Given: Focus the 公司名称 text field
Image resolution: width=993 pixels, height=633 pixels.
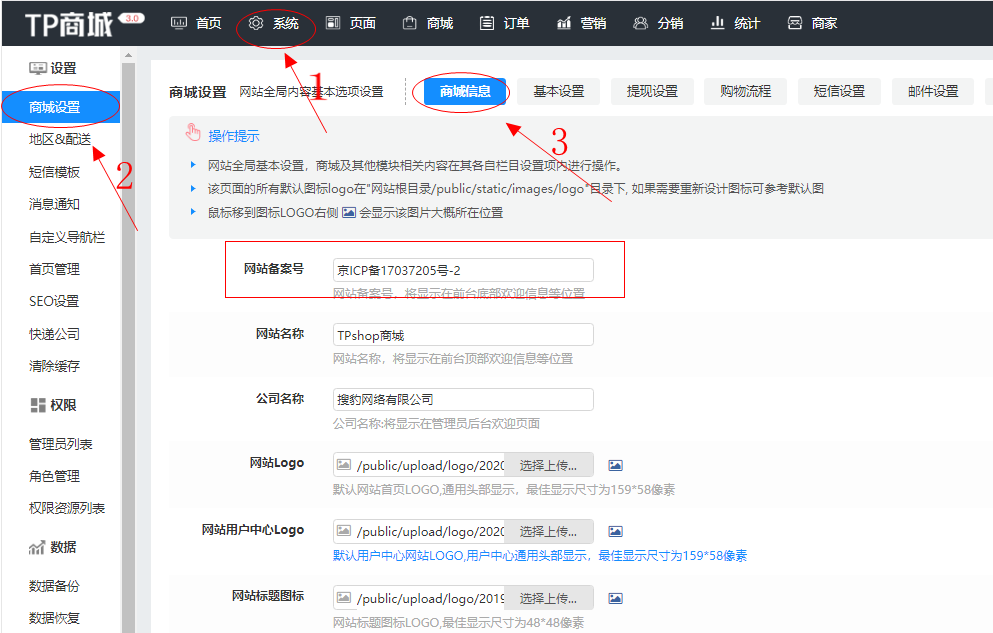Looking at the screenshot, I should (x=463, y=399).
